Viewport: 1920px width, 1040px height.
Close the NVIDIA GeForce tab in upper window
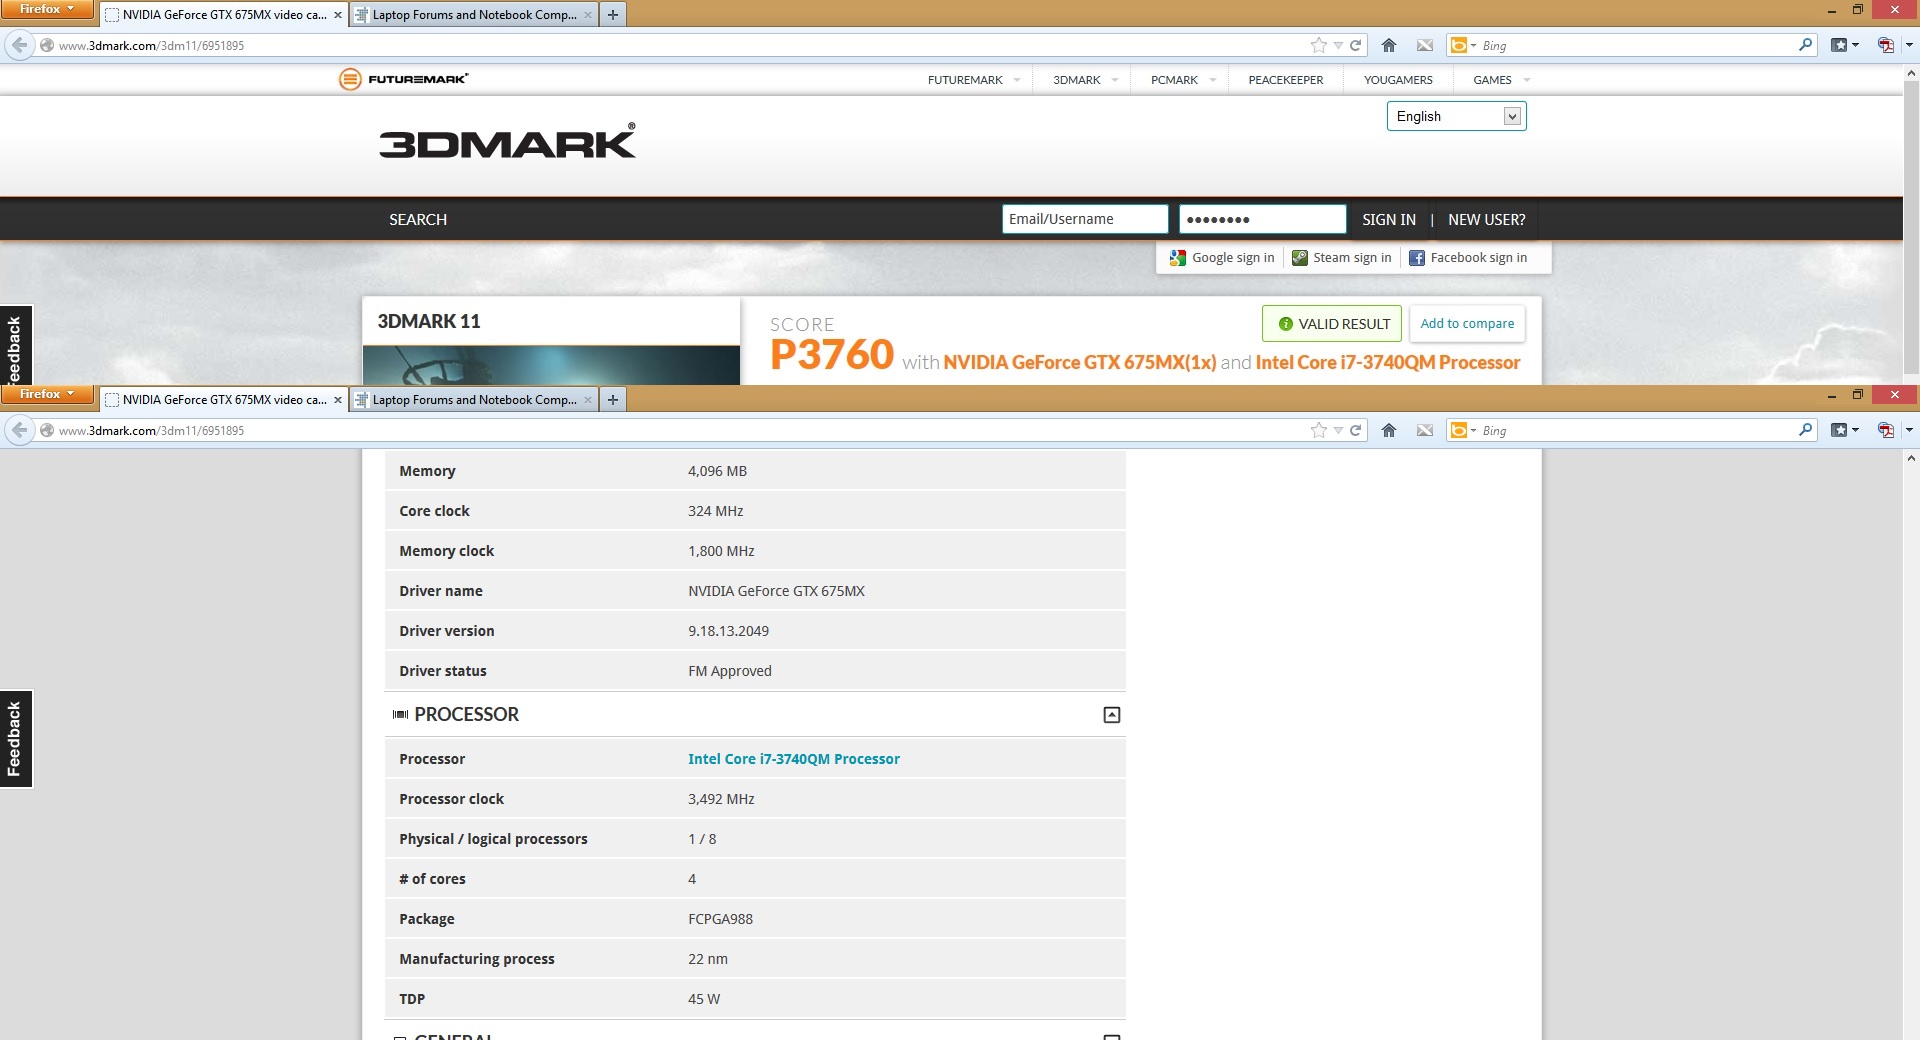338,15
